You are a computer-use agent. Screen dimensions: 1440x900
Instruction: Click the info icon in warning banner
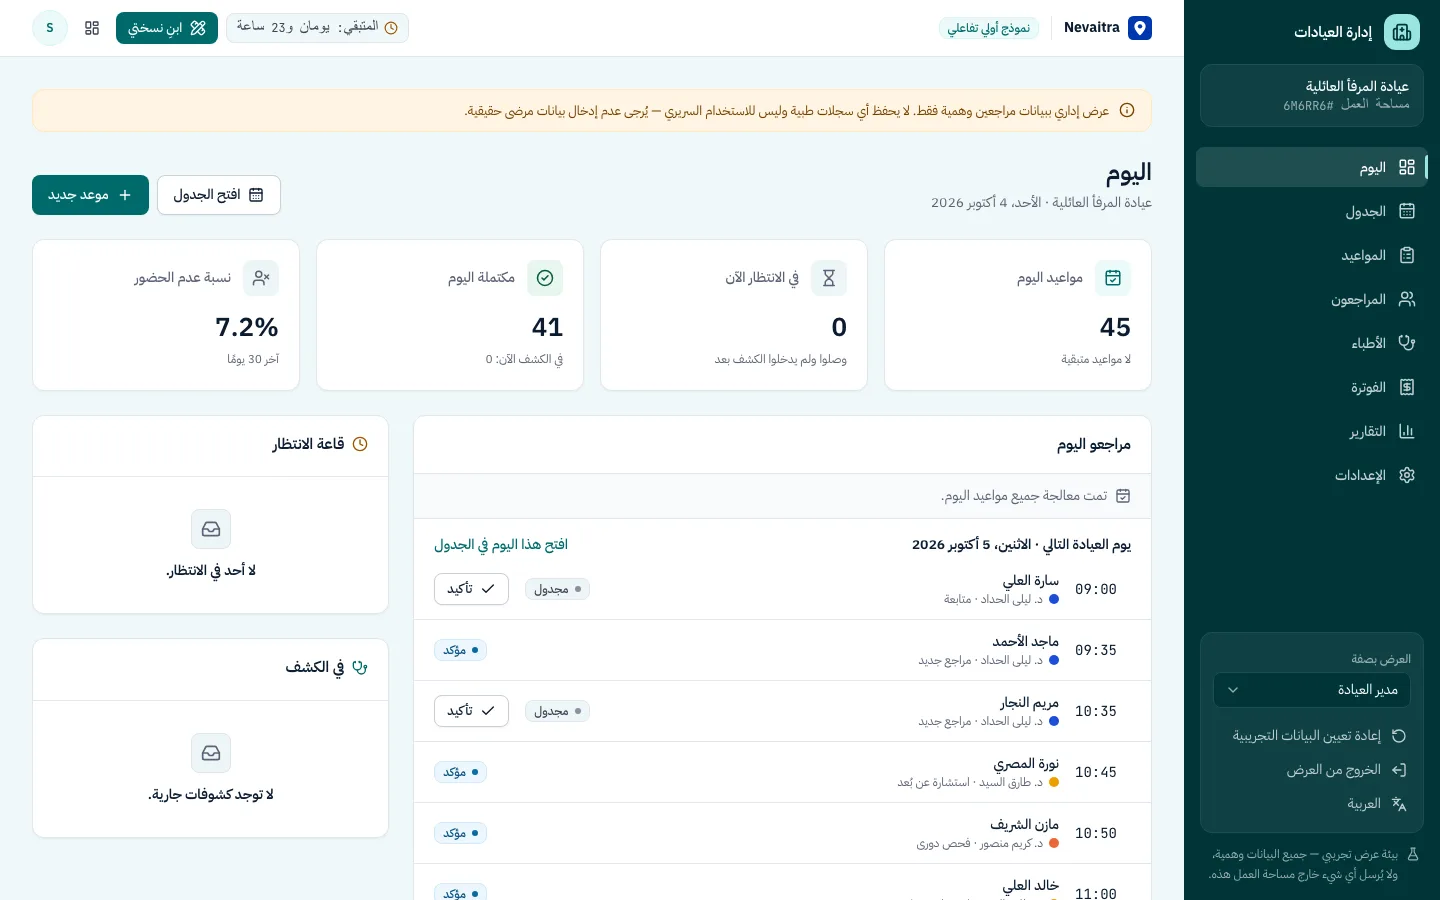pos(1127,111)
